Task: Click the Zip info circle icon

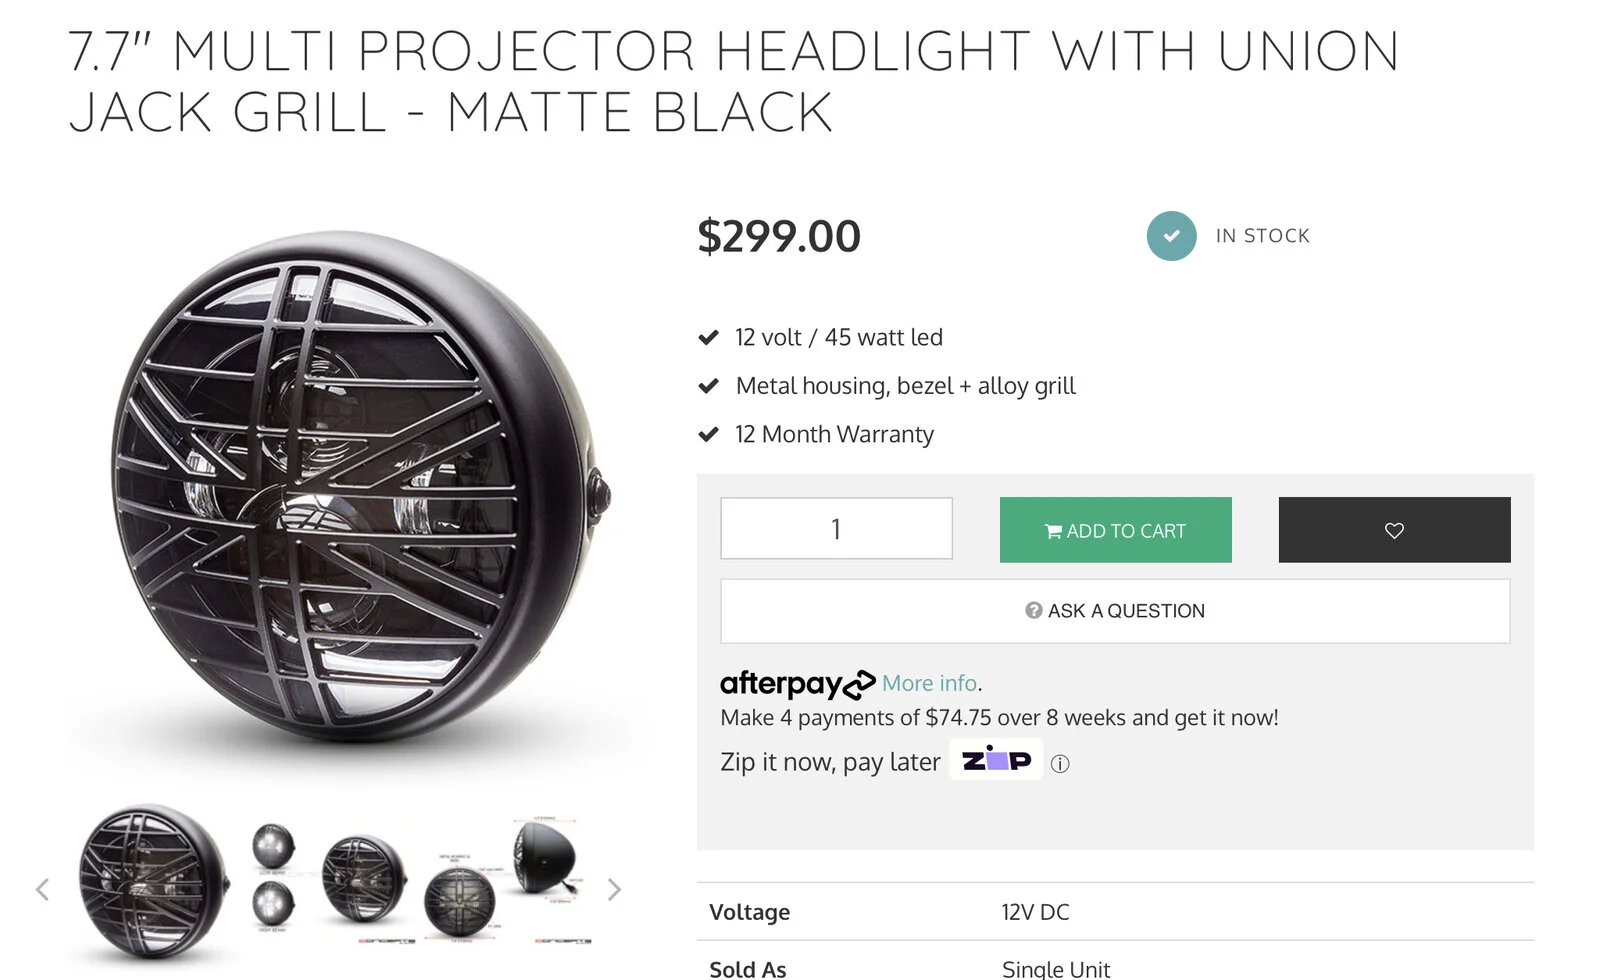Action: coord(1060,764)
